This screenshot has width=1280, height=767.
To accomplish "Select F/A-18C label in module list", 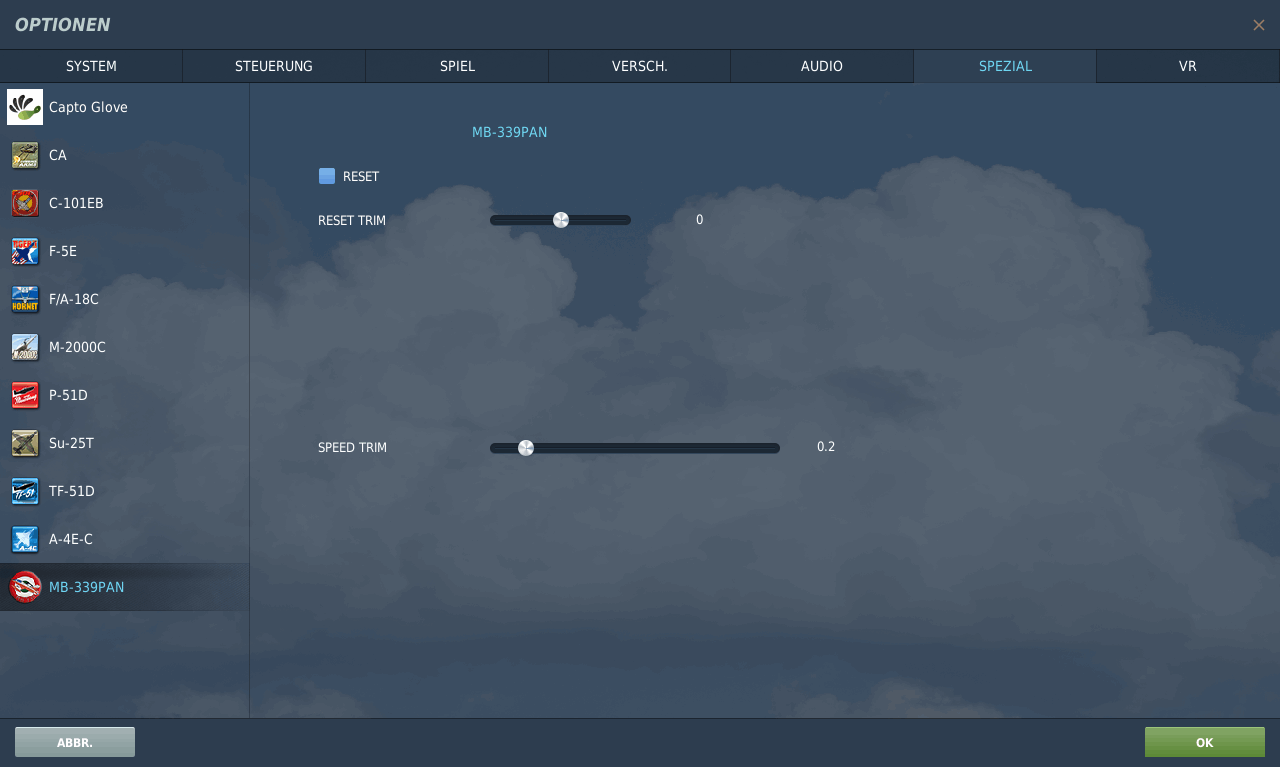I will [74, 299].
